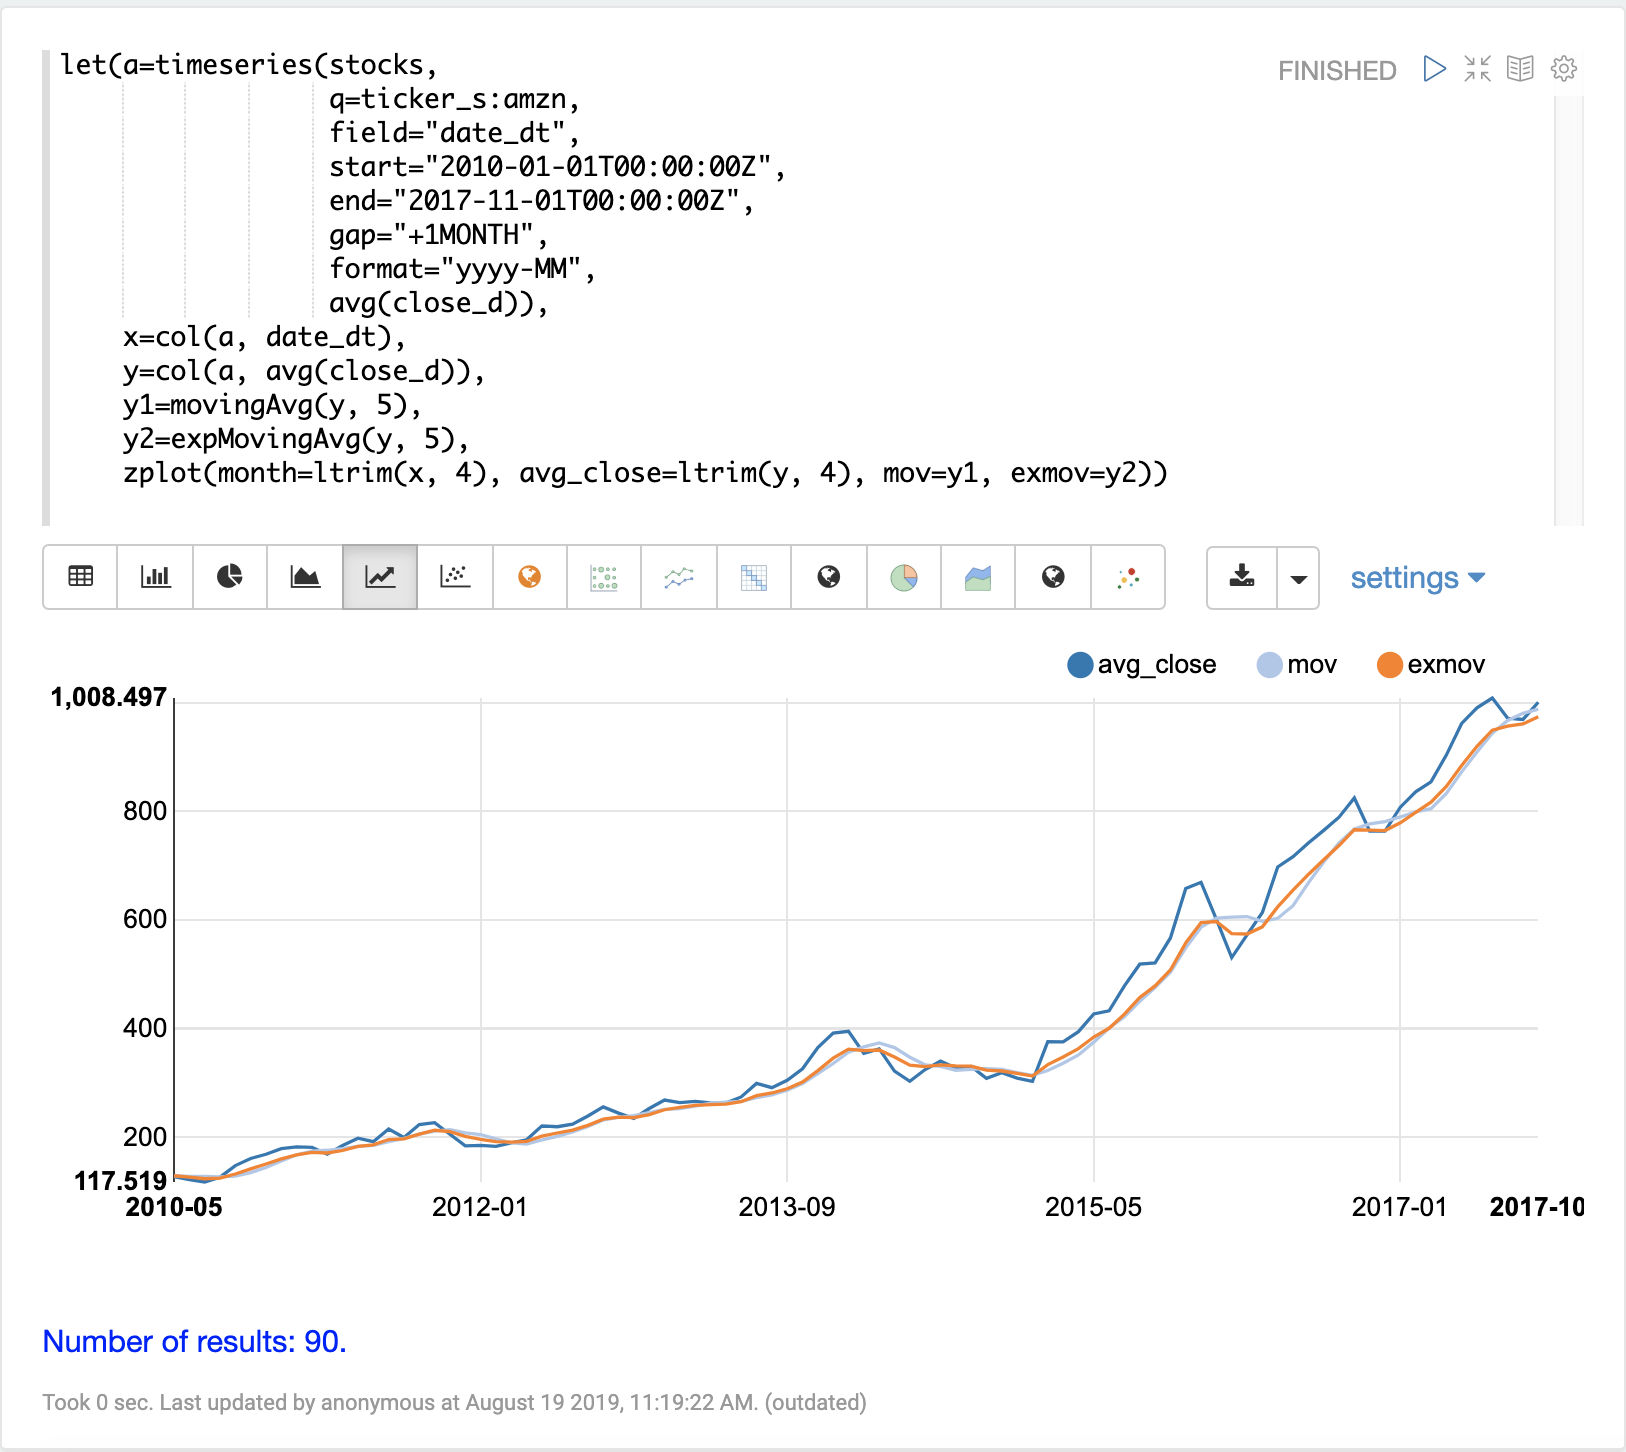Select the blue heatmap grid icon

tap(754, 577)
